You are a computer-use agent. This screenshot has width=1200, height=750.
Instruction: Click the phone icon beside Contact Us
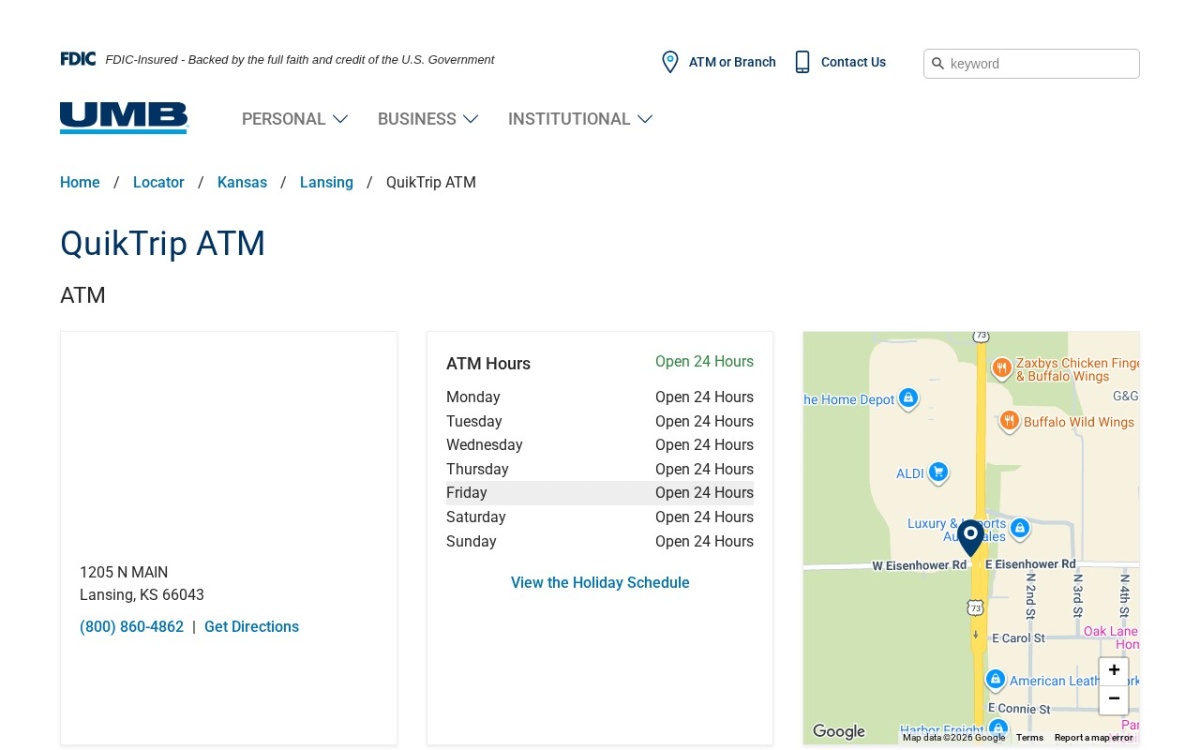(x=802, y=62)
